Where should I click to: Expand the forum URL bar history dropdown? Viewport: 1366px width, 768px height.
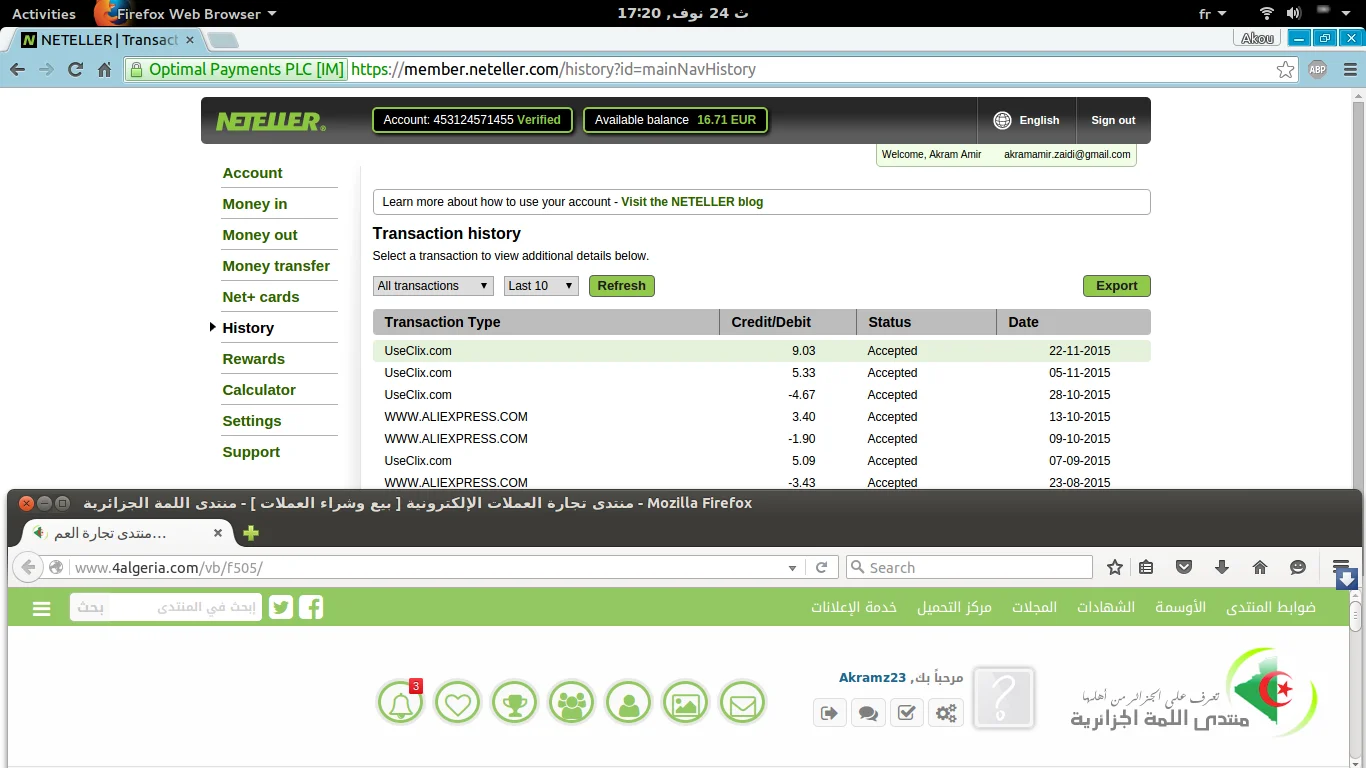pos(793,568)
